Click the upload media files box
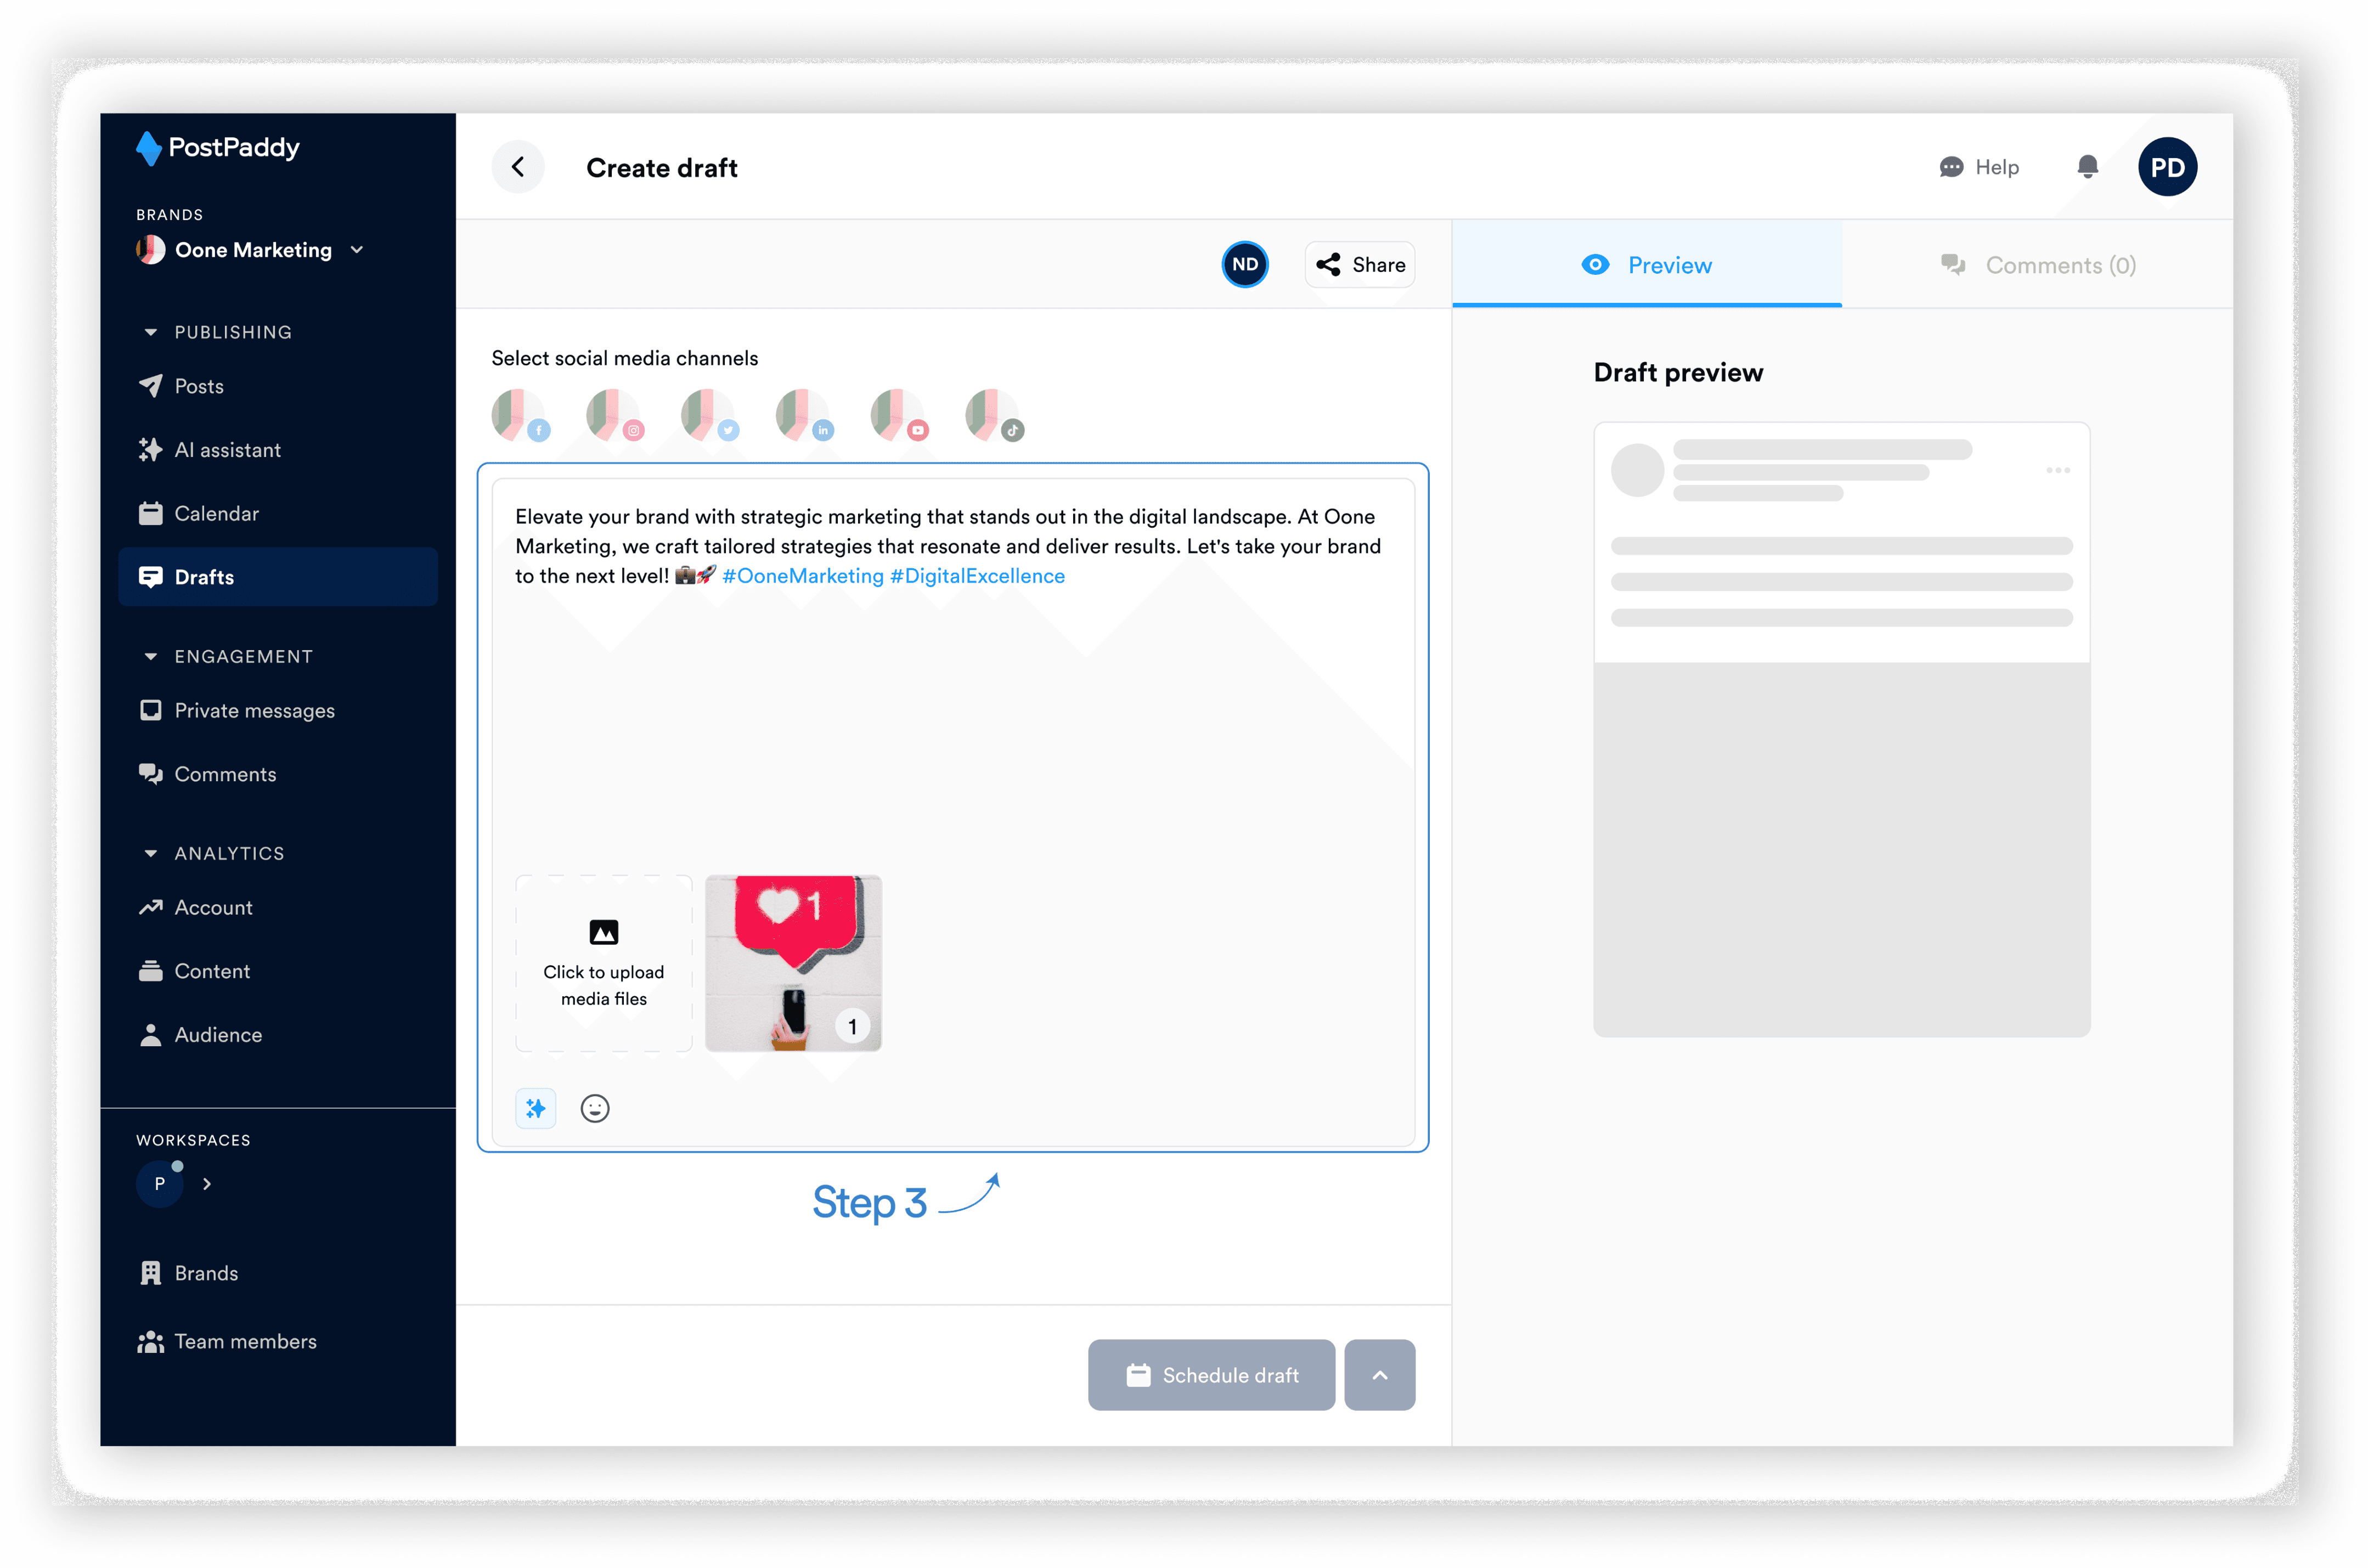Image resolution: width=2368 pixels, height=1568 pixels. click(603, 963)
